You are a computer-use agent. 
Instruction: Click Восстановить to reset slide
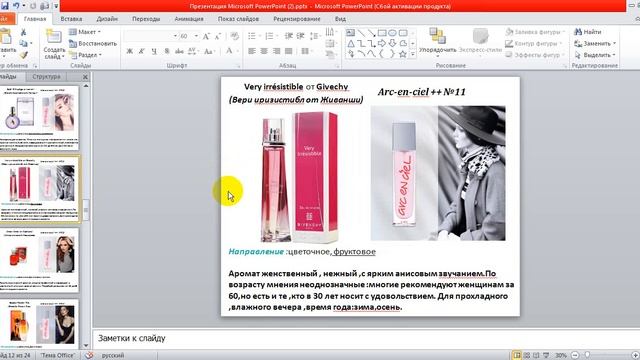click(x=93, y=43)
